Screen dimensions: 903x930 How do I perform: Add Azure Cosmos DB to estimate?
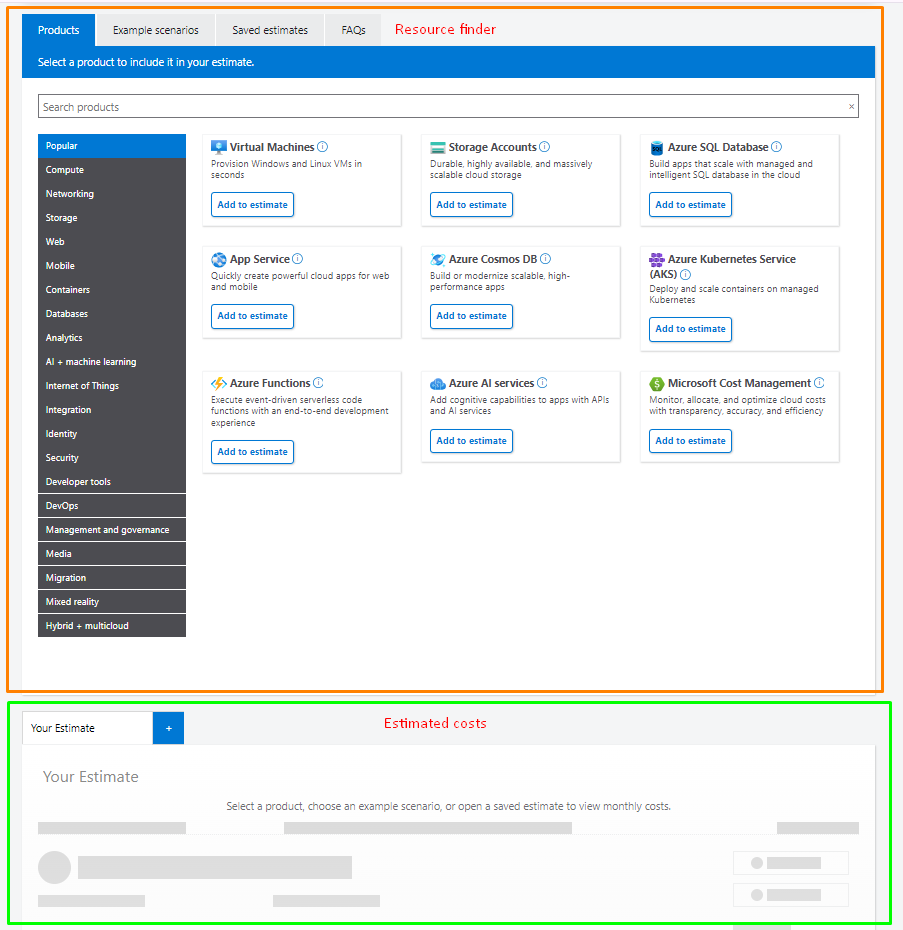tap(471, 316)
